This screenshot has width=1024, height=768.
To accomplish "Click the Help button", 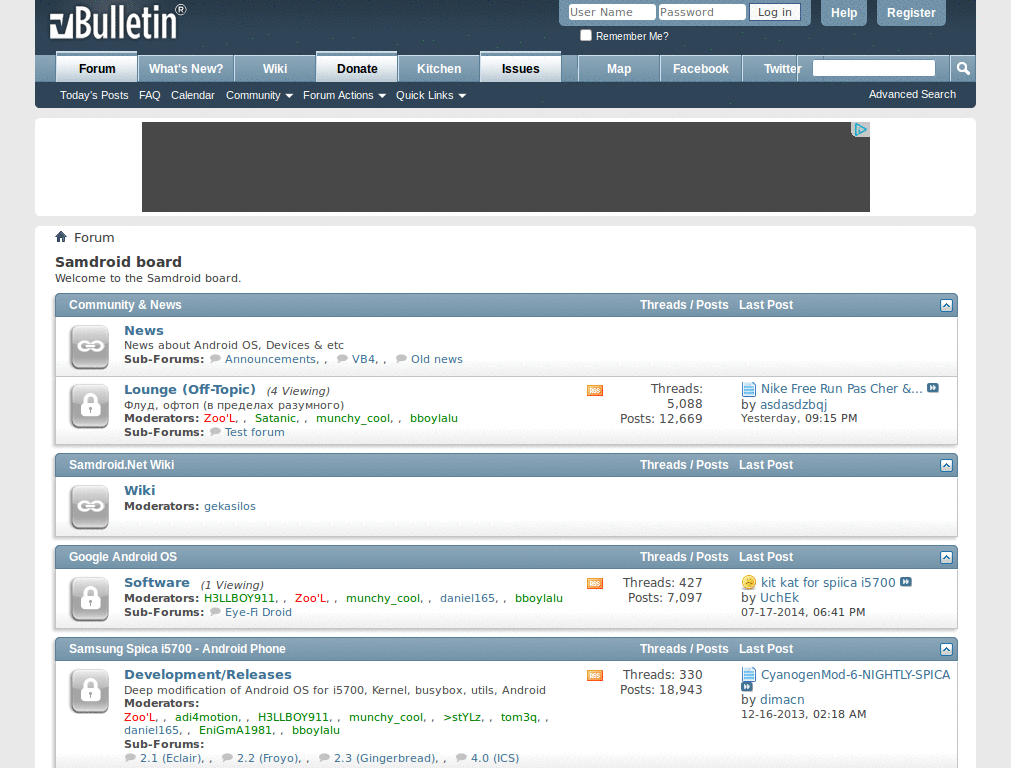I will (x=844, y=12).
